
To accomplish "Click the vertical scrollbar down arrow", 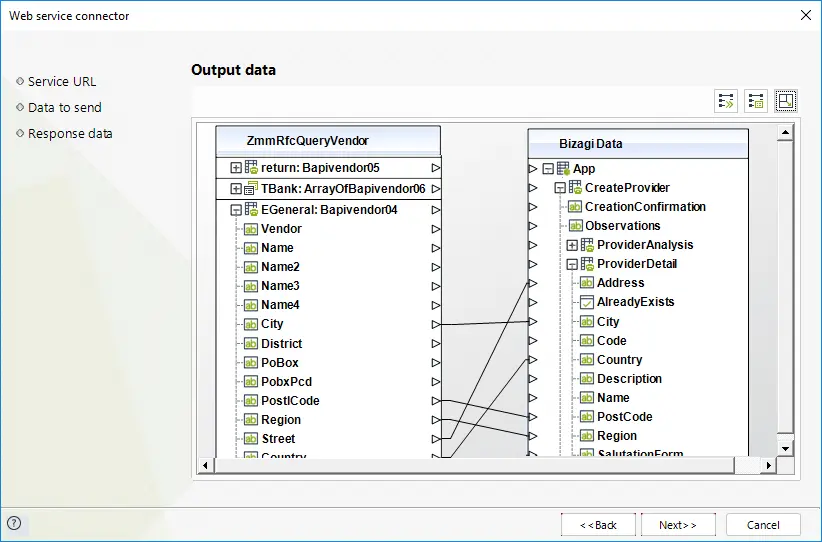I will 785,449.
